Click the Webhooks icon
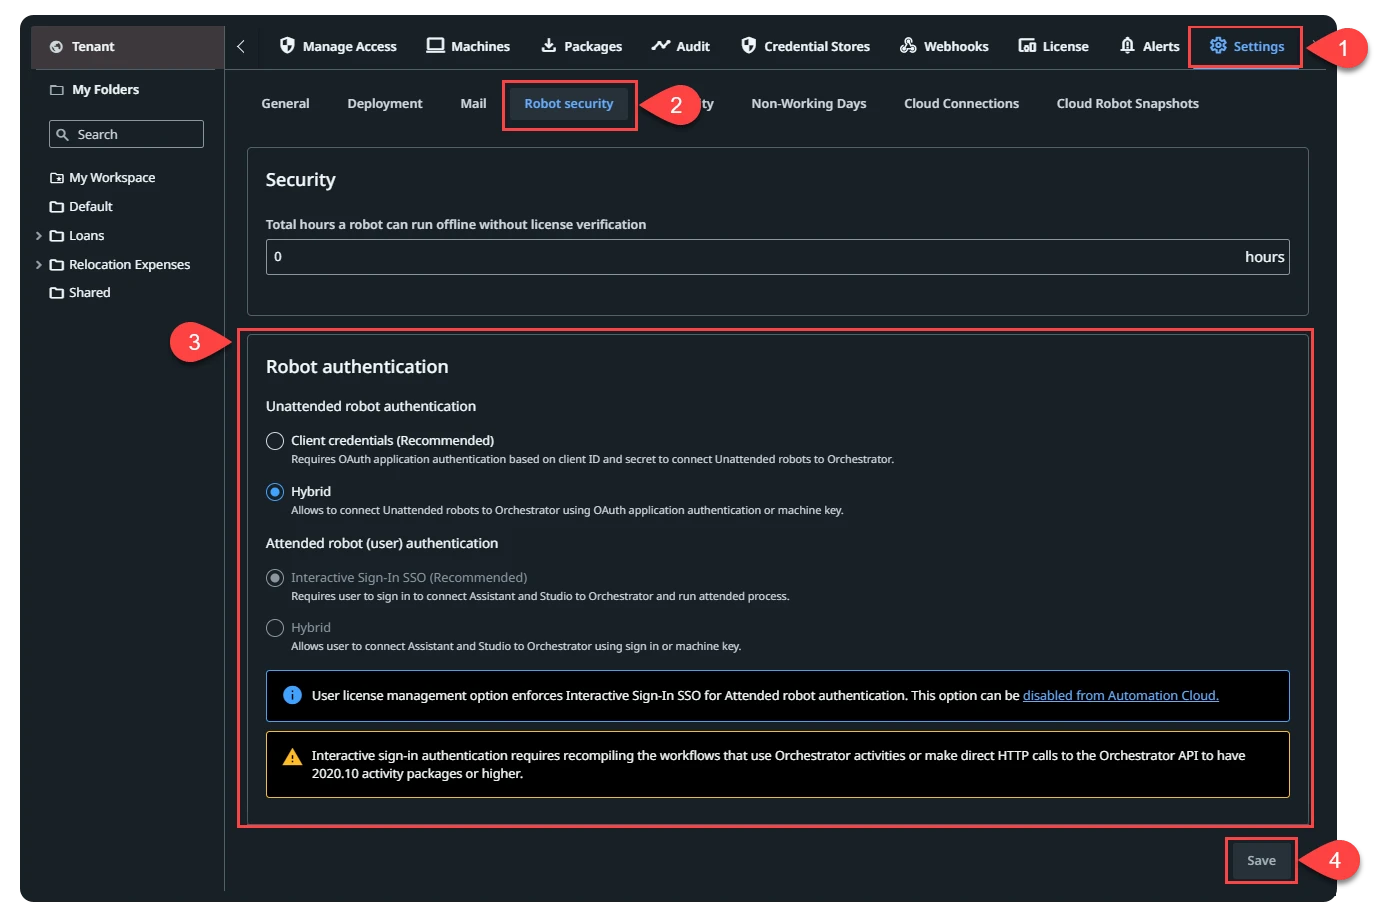 (x=908, y=45)
